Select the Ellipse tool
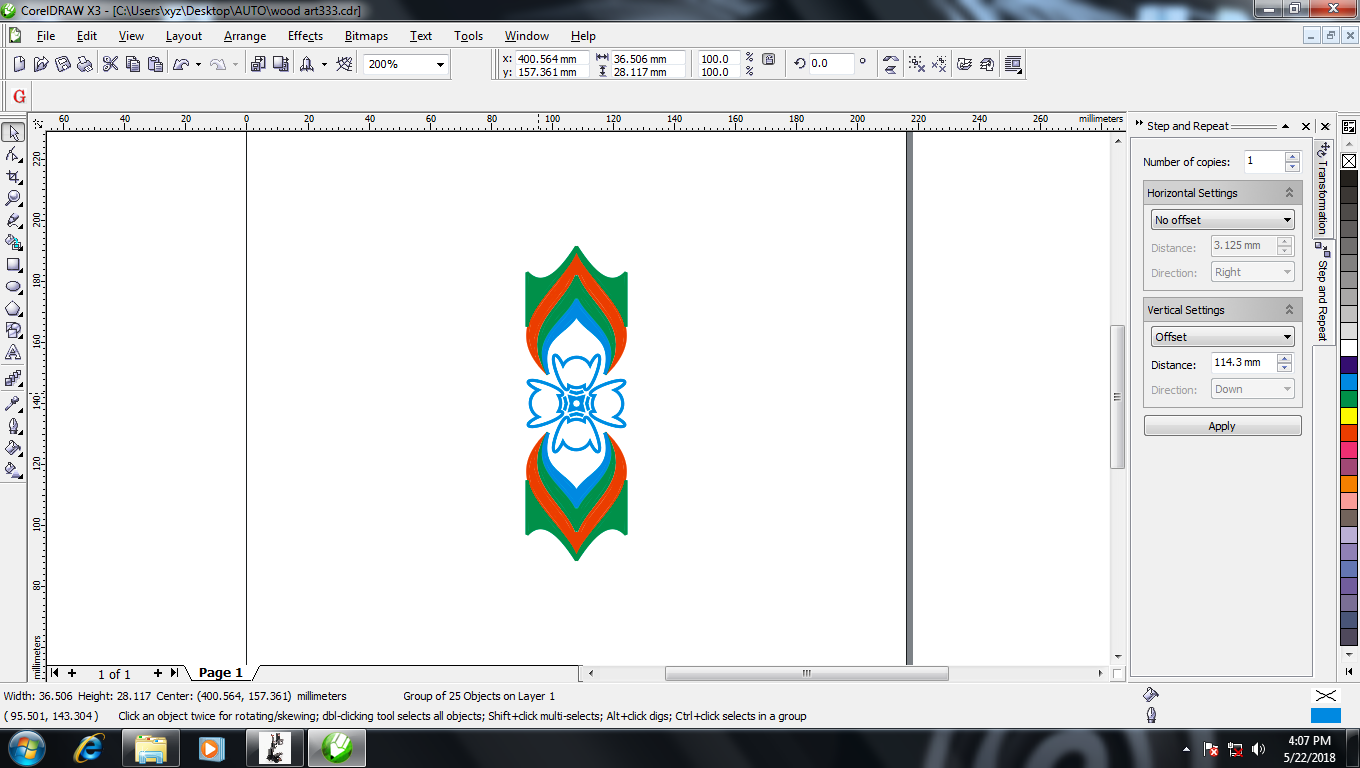This screenshot has height=768, width=1360. [13, 287]
